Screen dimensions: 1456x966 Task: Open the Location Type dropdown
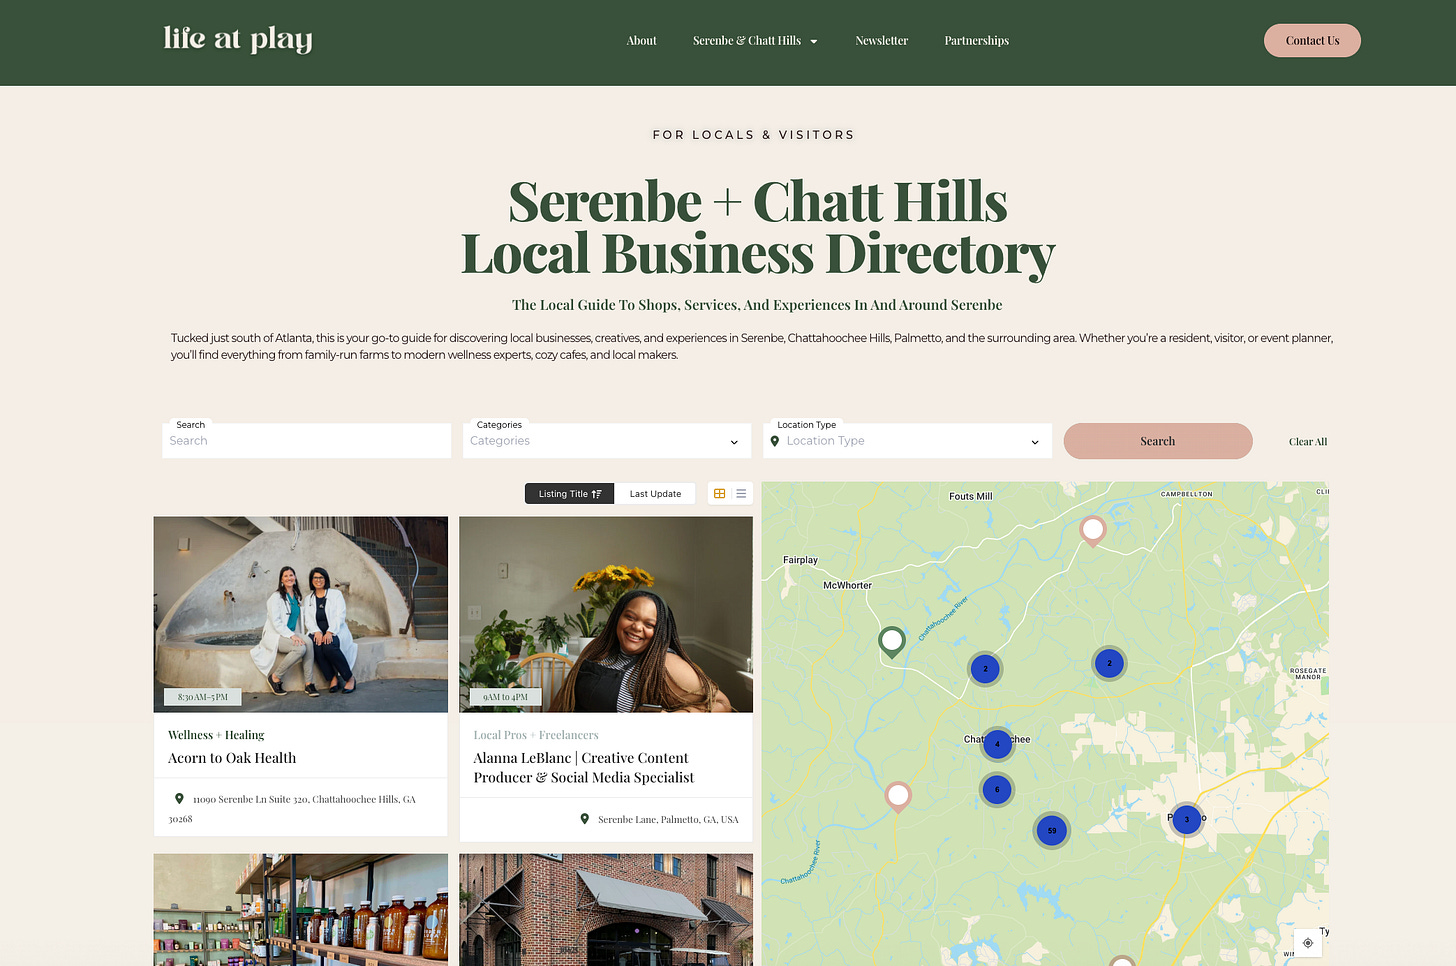(908, 441)
